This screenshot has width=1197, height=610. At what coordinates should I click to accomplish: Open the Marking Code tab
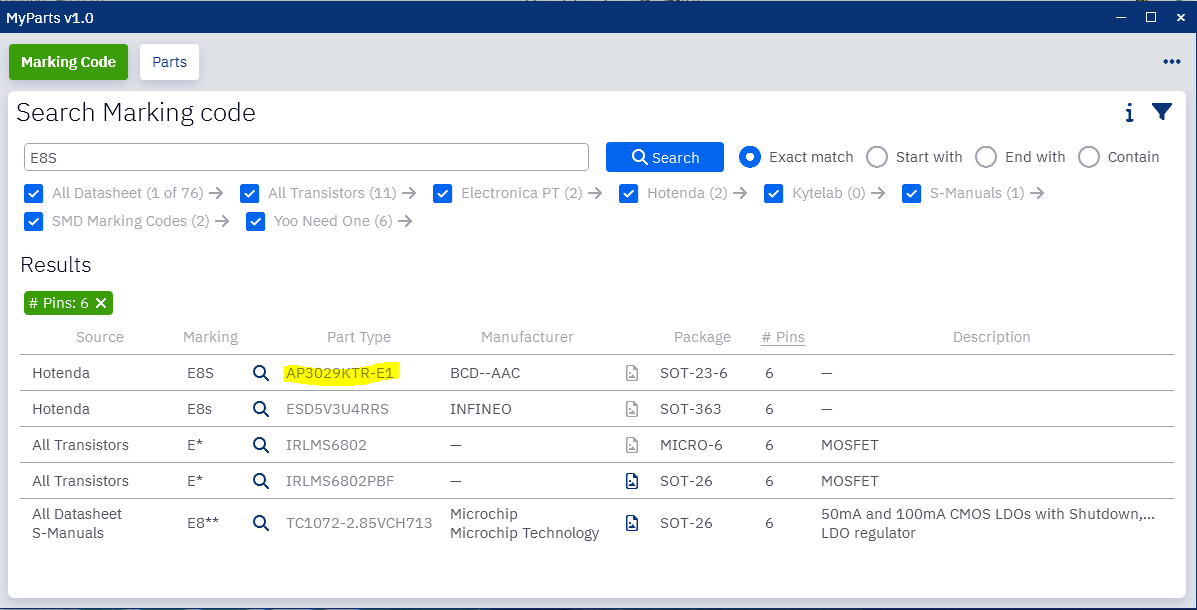click(68, 62)
